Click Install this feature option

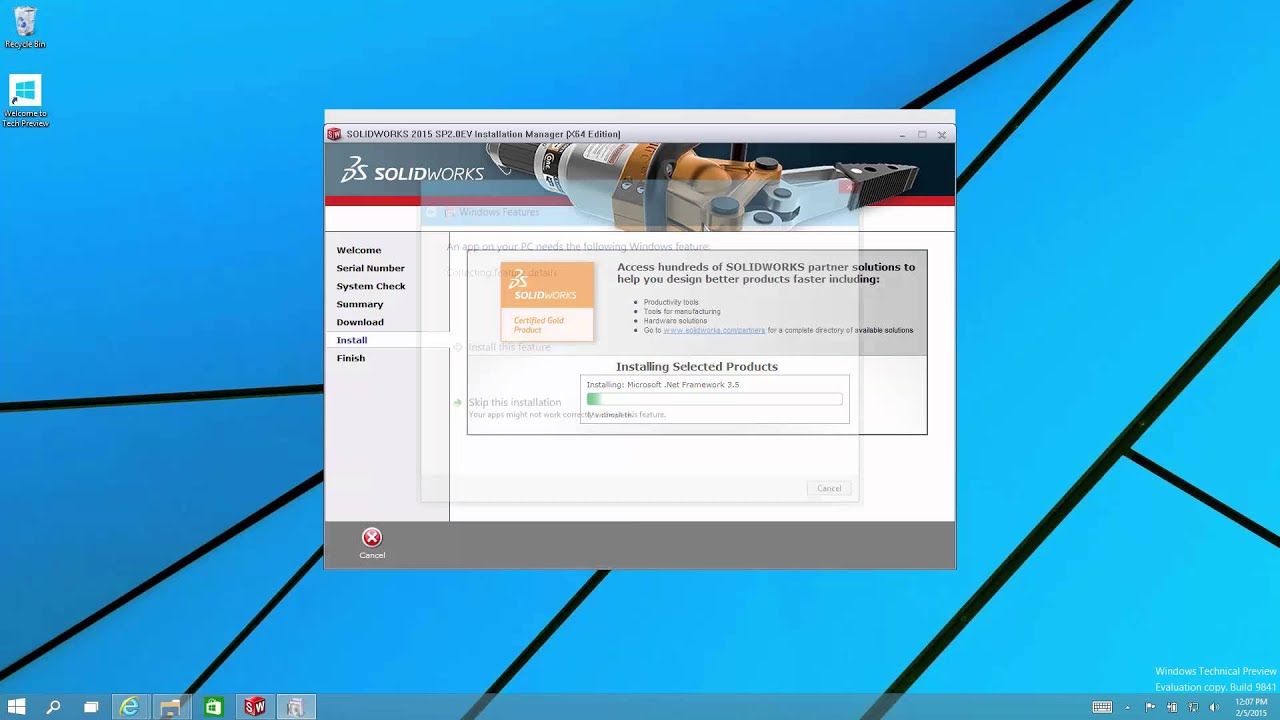click(509, 347)
